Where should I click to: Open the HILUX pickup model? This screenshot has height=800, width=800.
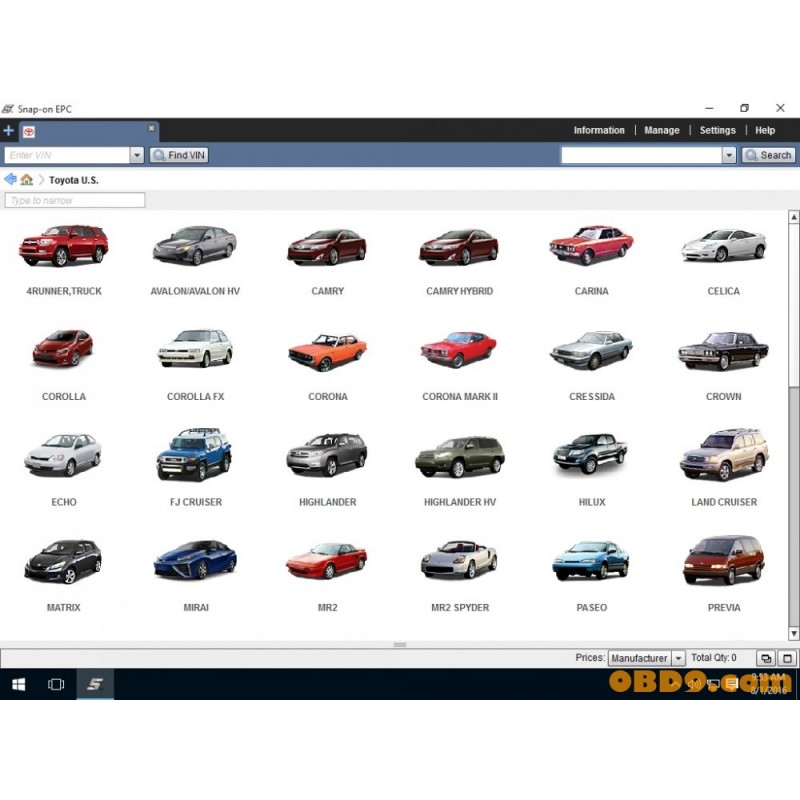coord(591,470)
